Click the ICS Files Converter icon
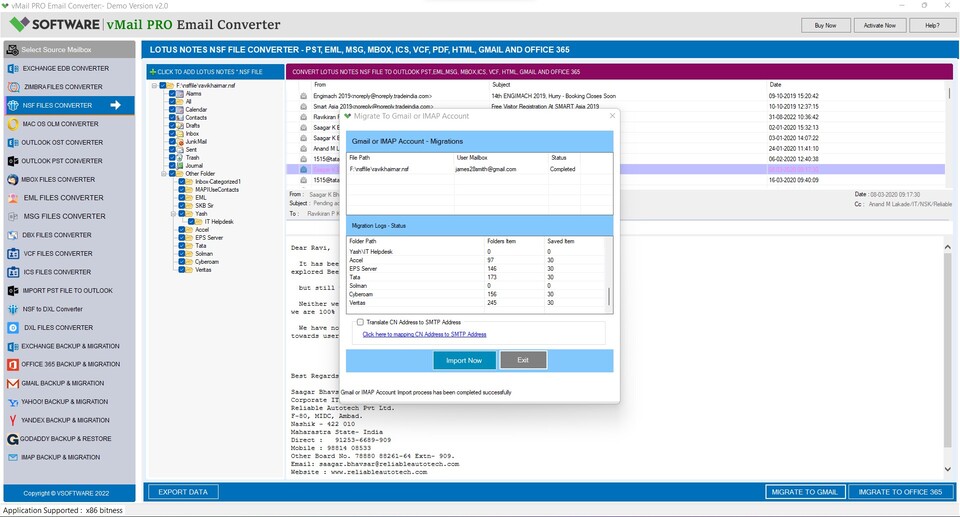This screenshot has width=960, height=517. click(x=13, y=272)
